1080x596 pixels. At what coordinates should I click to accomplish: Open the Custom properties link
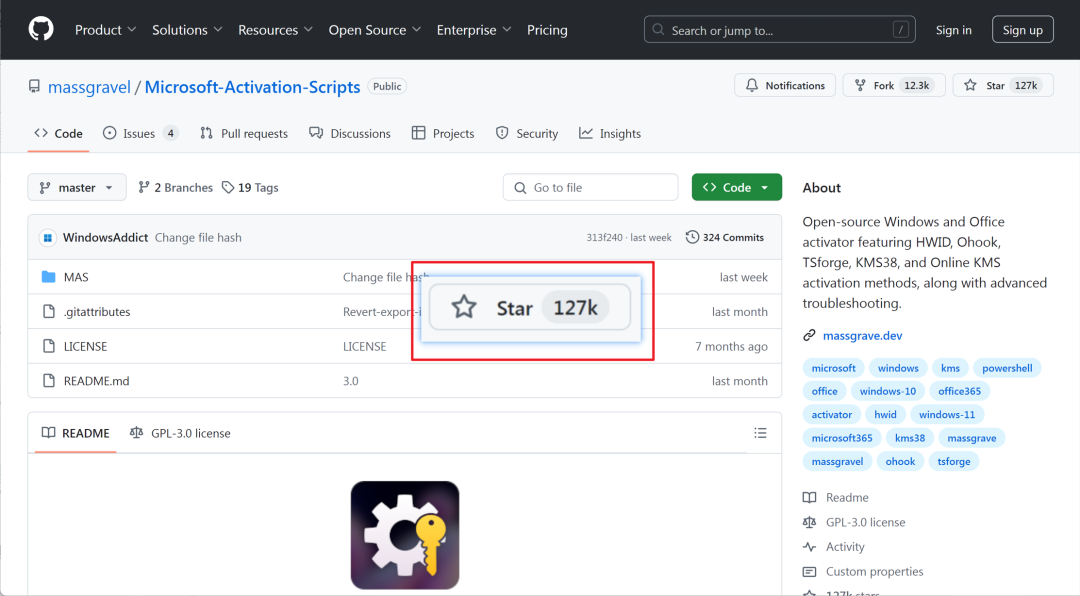click(863, 572)
